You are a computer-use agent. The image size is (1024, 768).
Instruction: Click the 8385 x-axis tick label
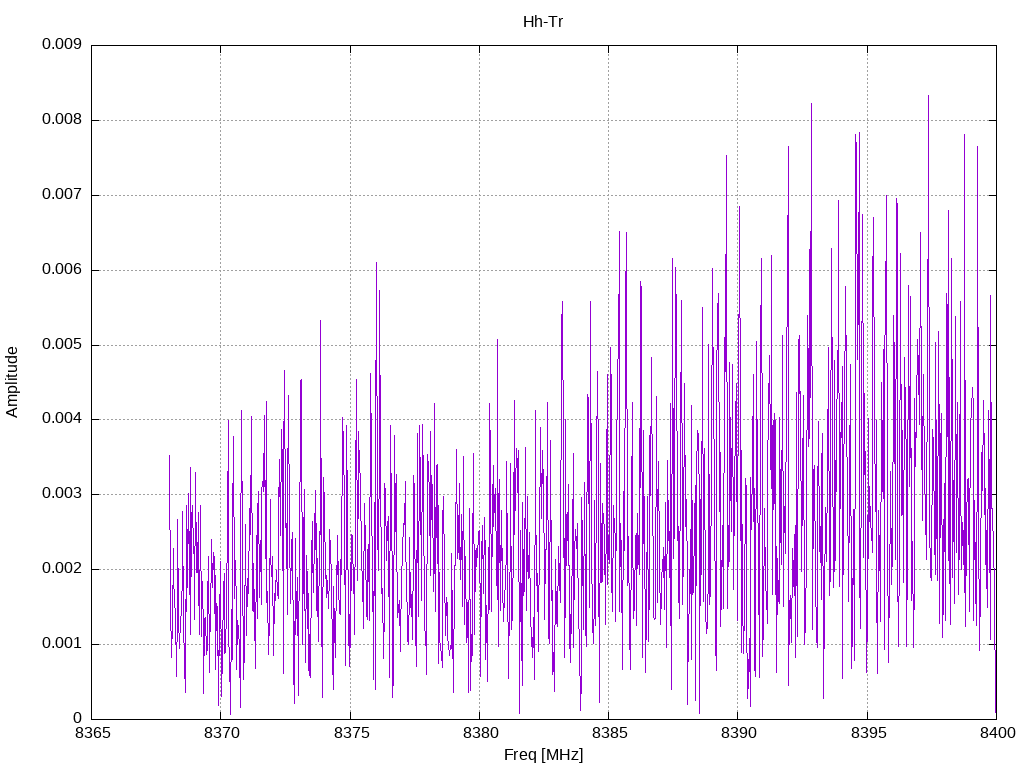coord(609,733)
